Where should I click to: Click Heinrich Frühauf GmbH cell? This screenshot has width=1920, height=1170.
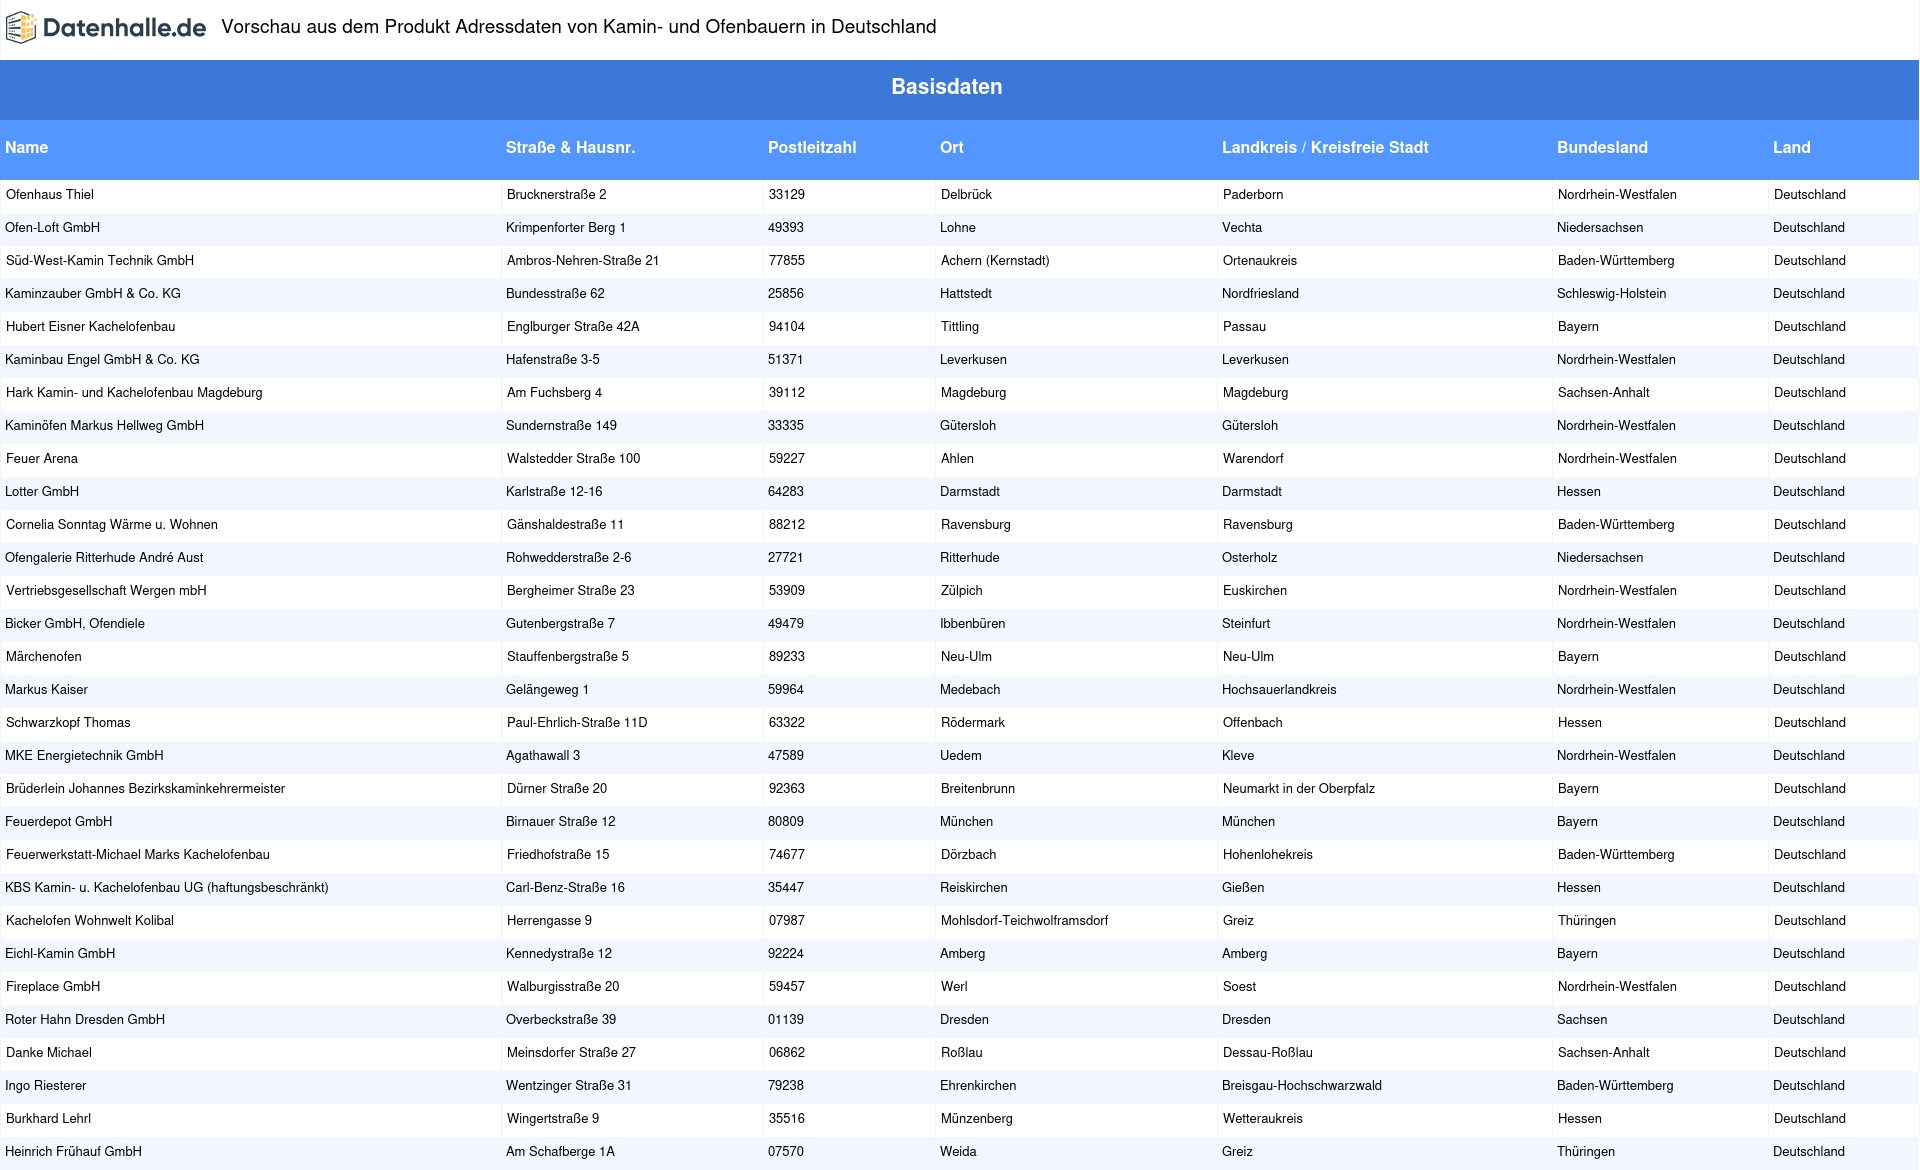coord(74,1152)
